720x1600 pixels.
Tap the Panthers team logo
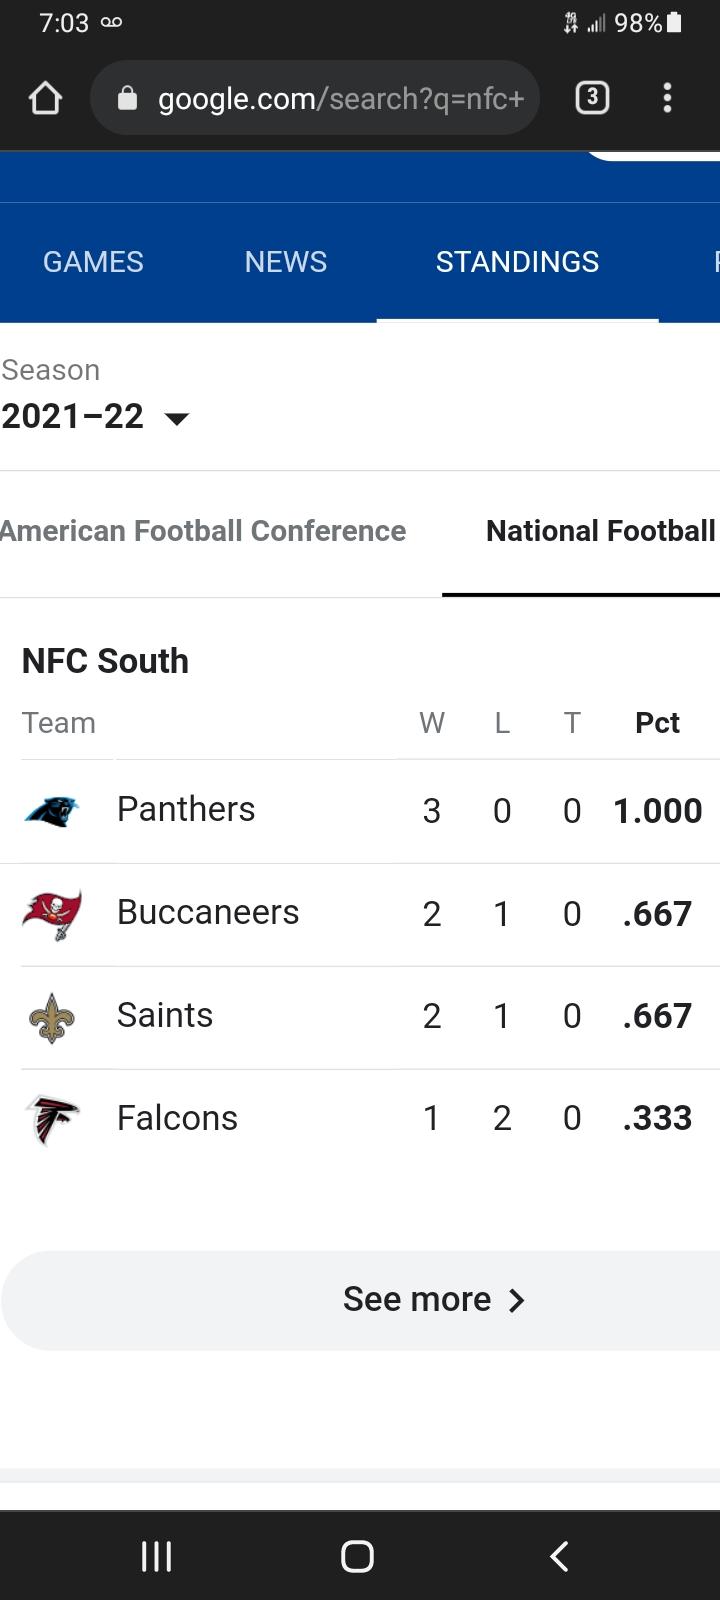point(52,811)
